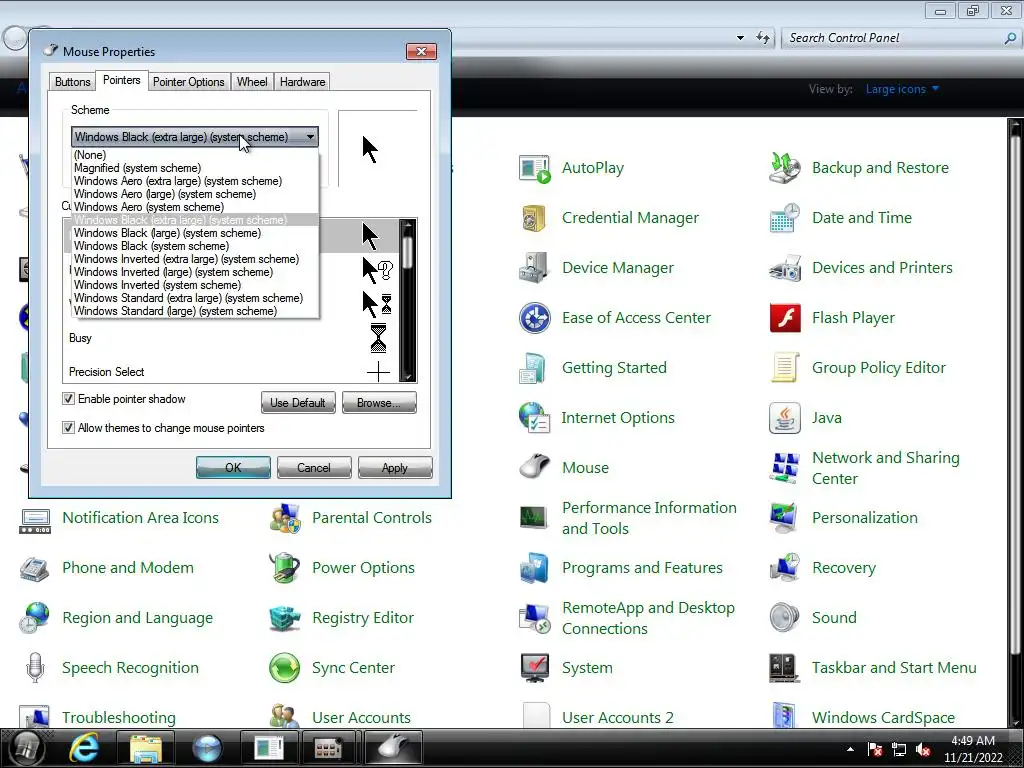
Task: Click the Cancel button
Action: [x=314, y=468]
